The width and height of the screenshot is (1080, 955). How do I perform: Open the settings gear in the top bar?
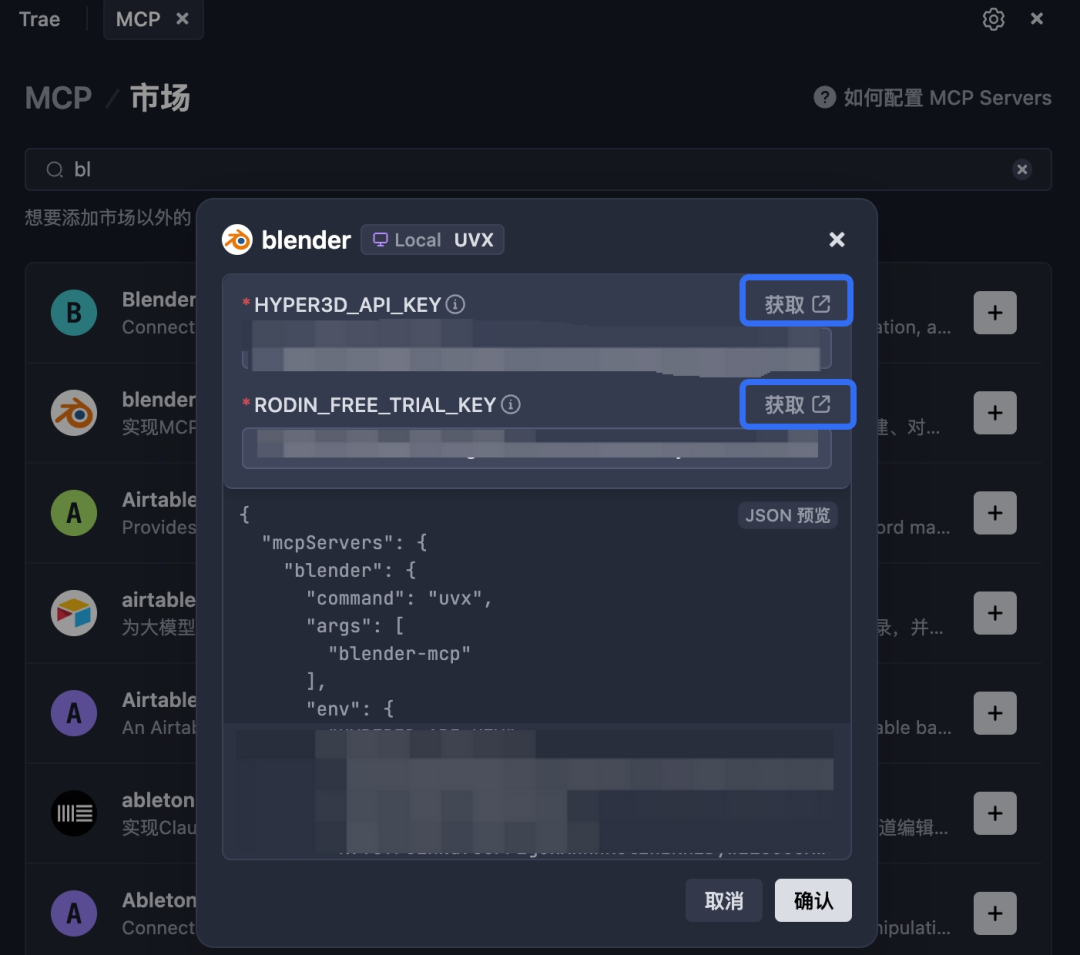point(993,18)
